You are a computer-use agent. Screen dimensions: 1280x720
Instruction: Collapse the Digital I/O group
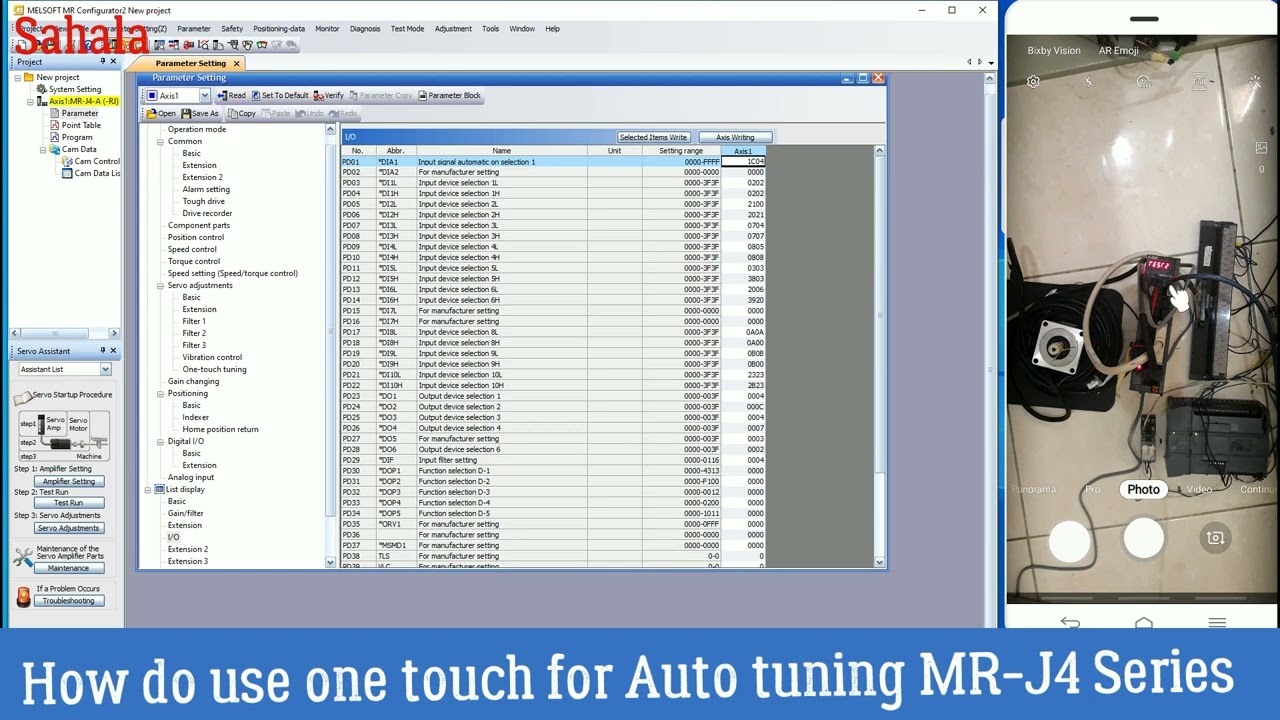click(160, 441)
